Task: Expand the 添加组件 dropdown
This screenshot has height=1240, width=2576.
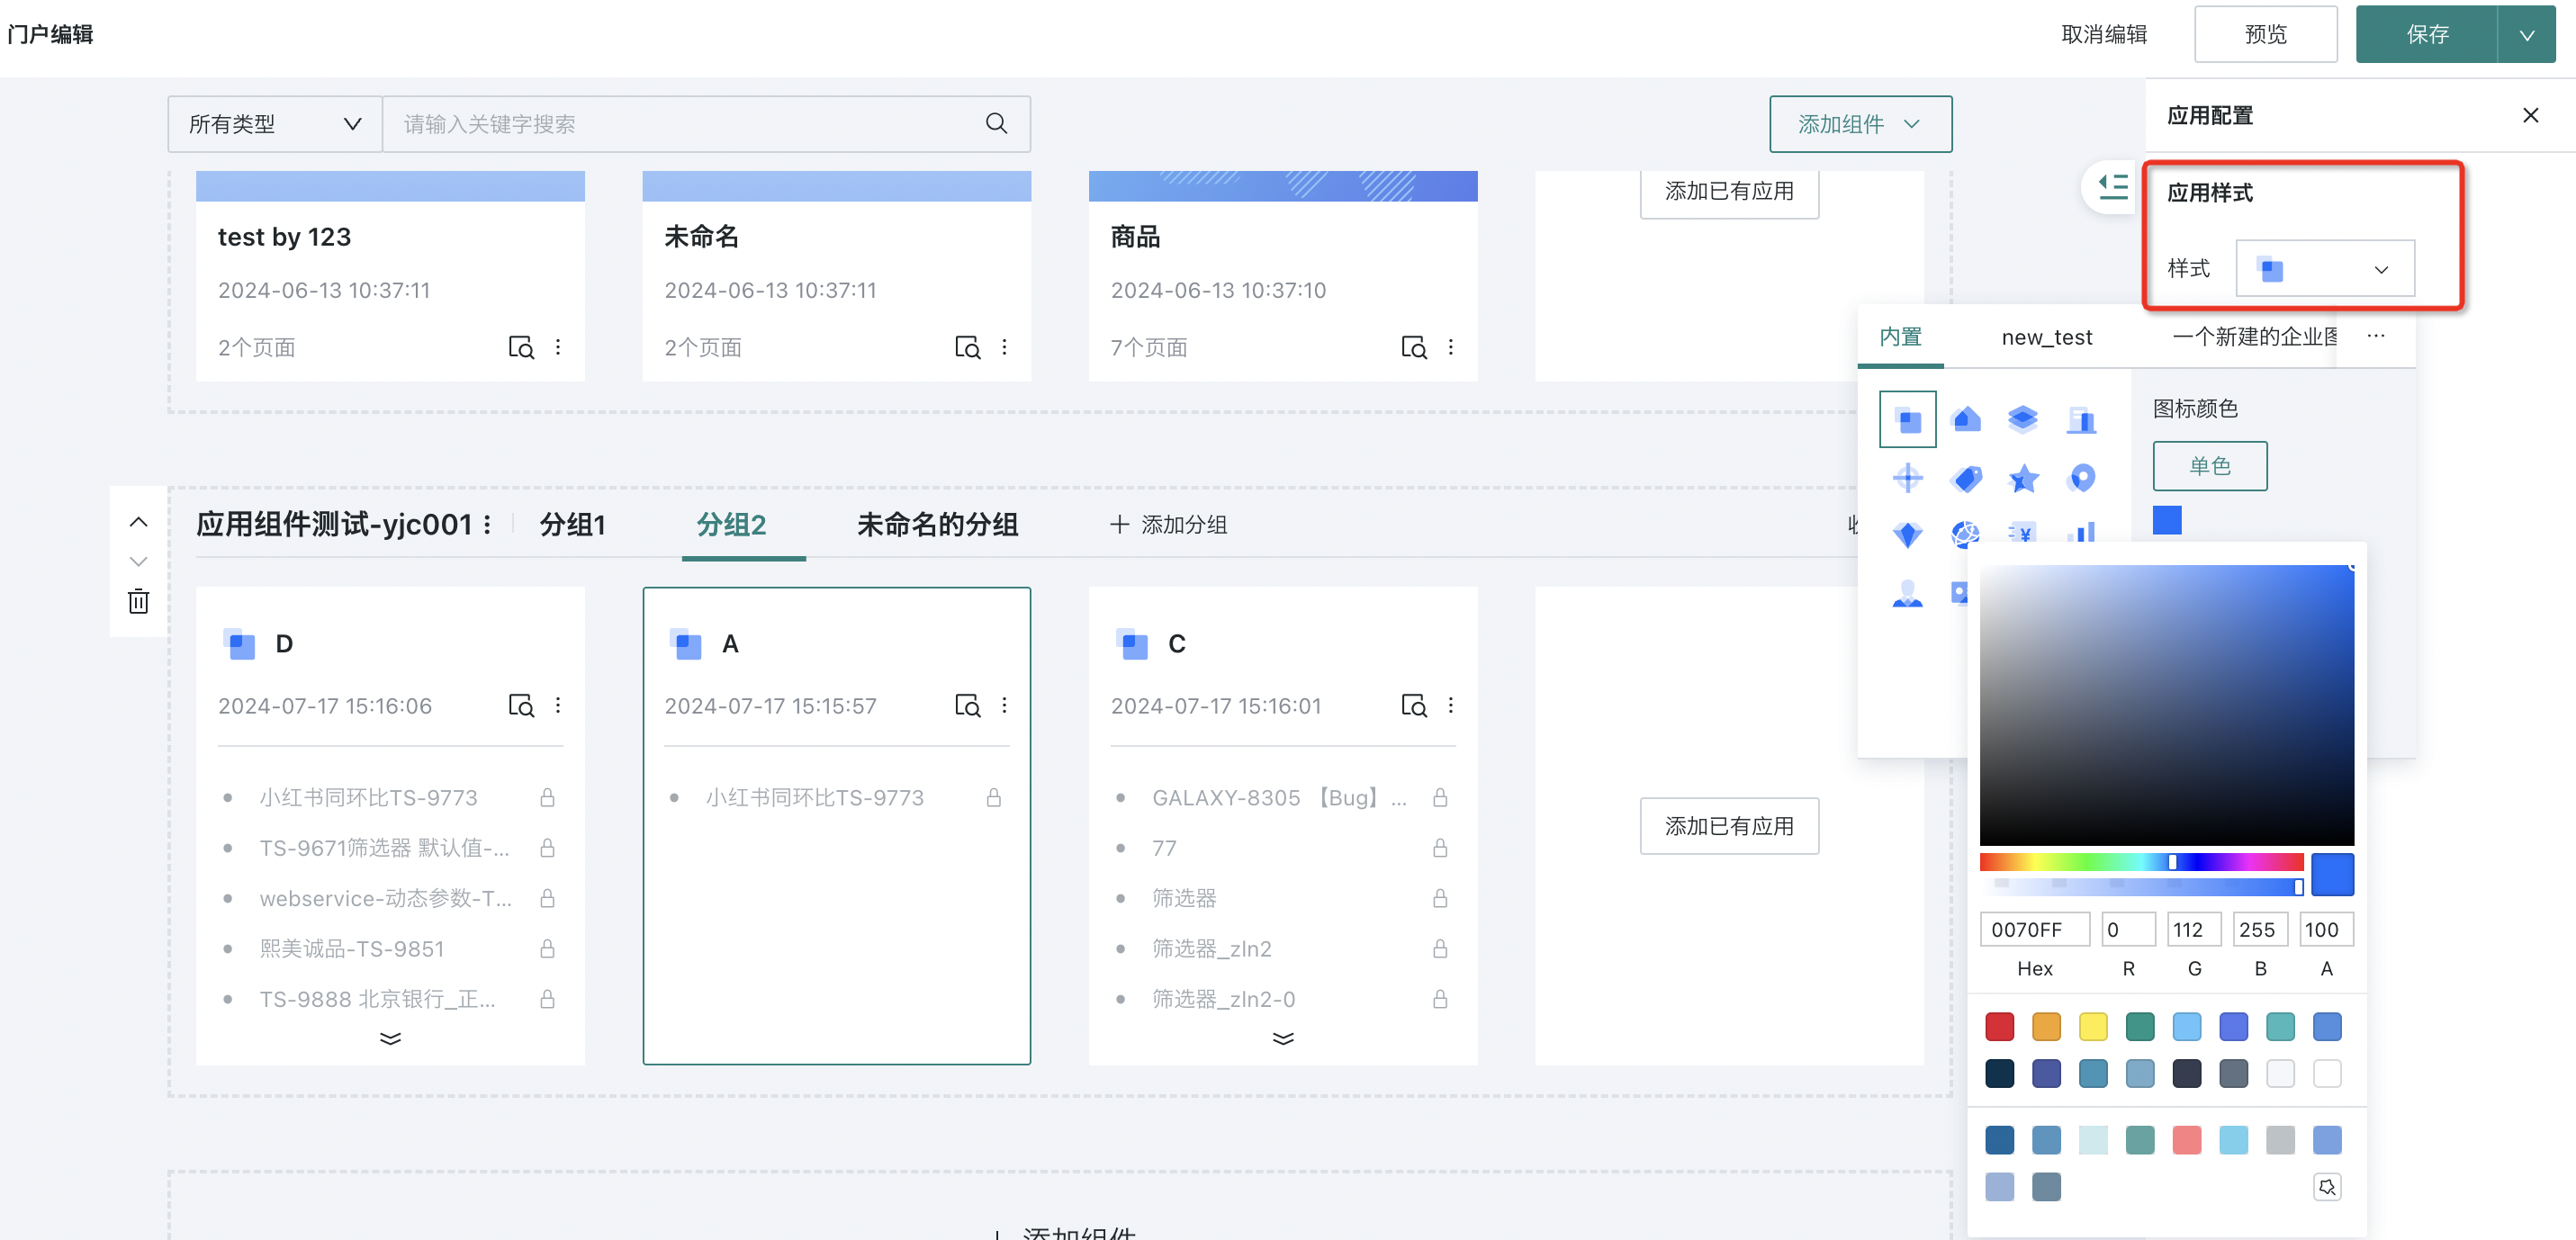Action: click(x=1860, y=124)
